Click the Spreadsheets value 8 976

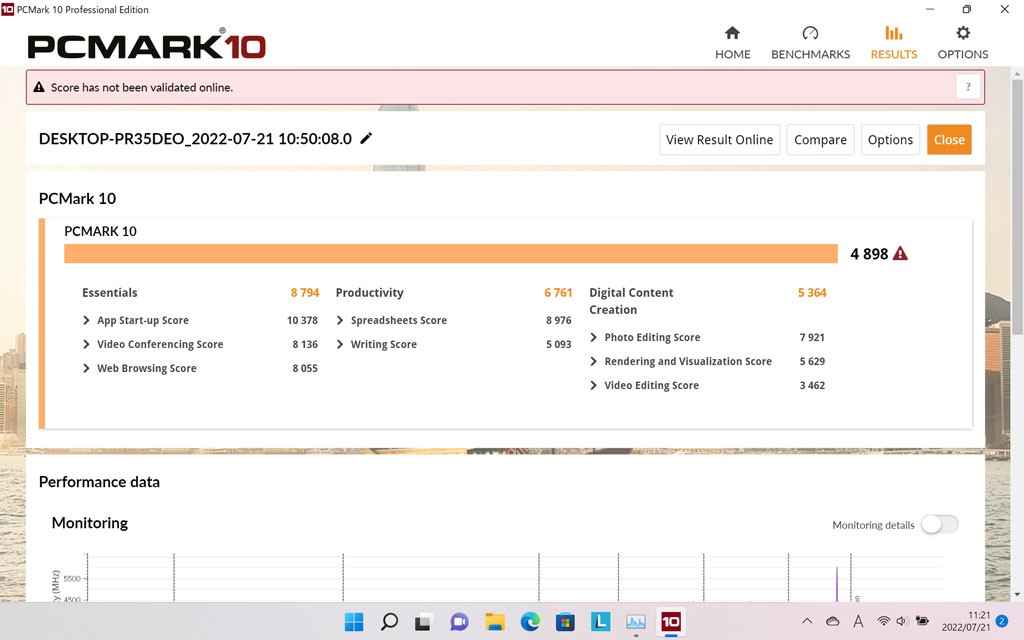(558, 320)
